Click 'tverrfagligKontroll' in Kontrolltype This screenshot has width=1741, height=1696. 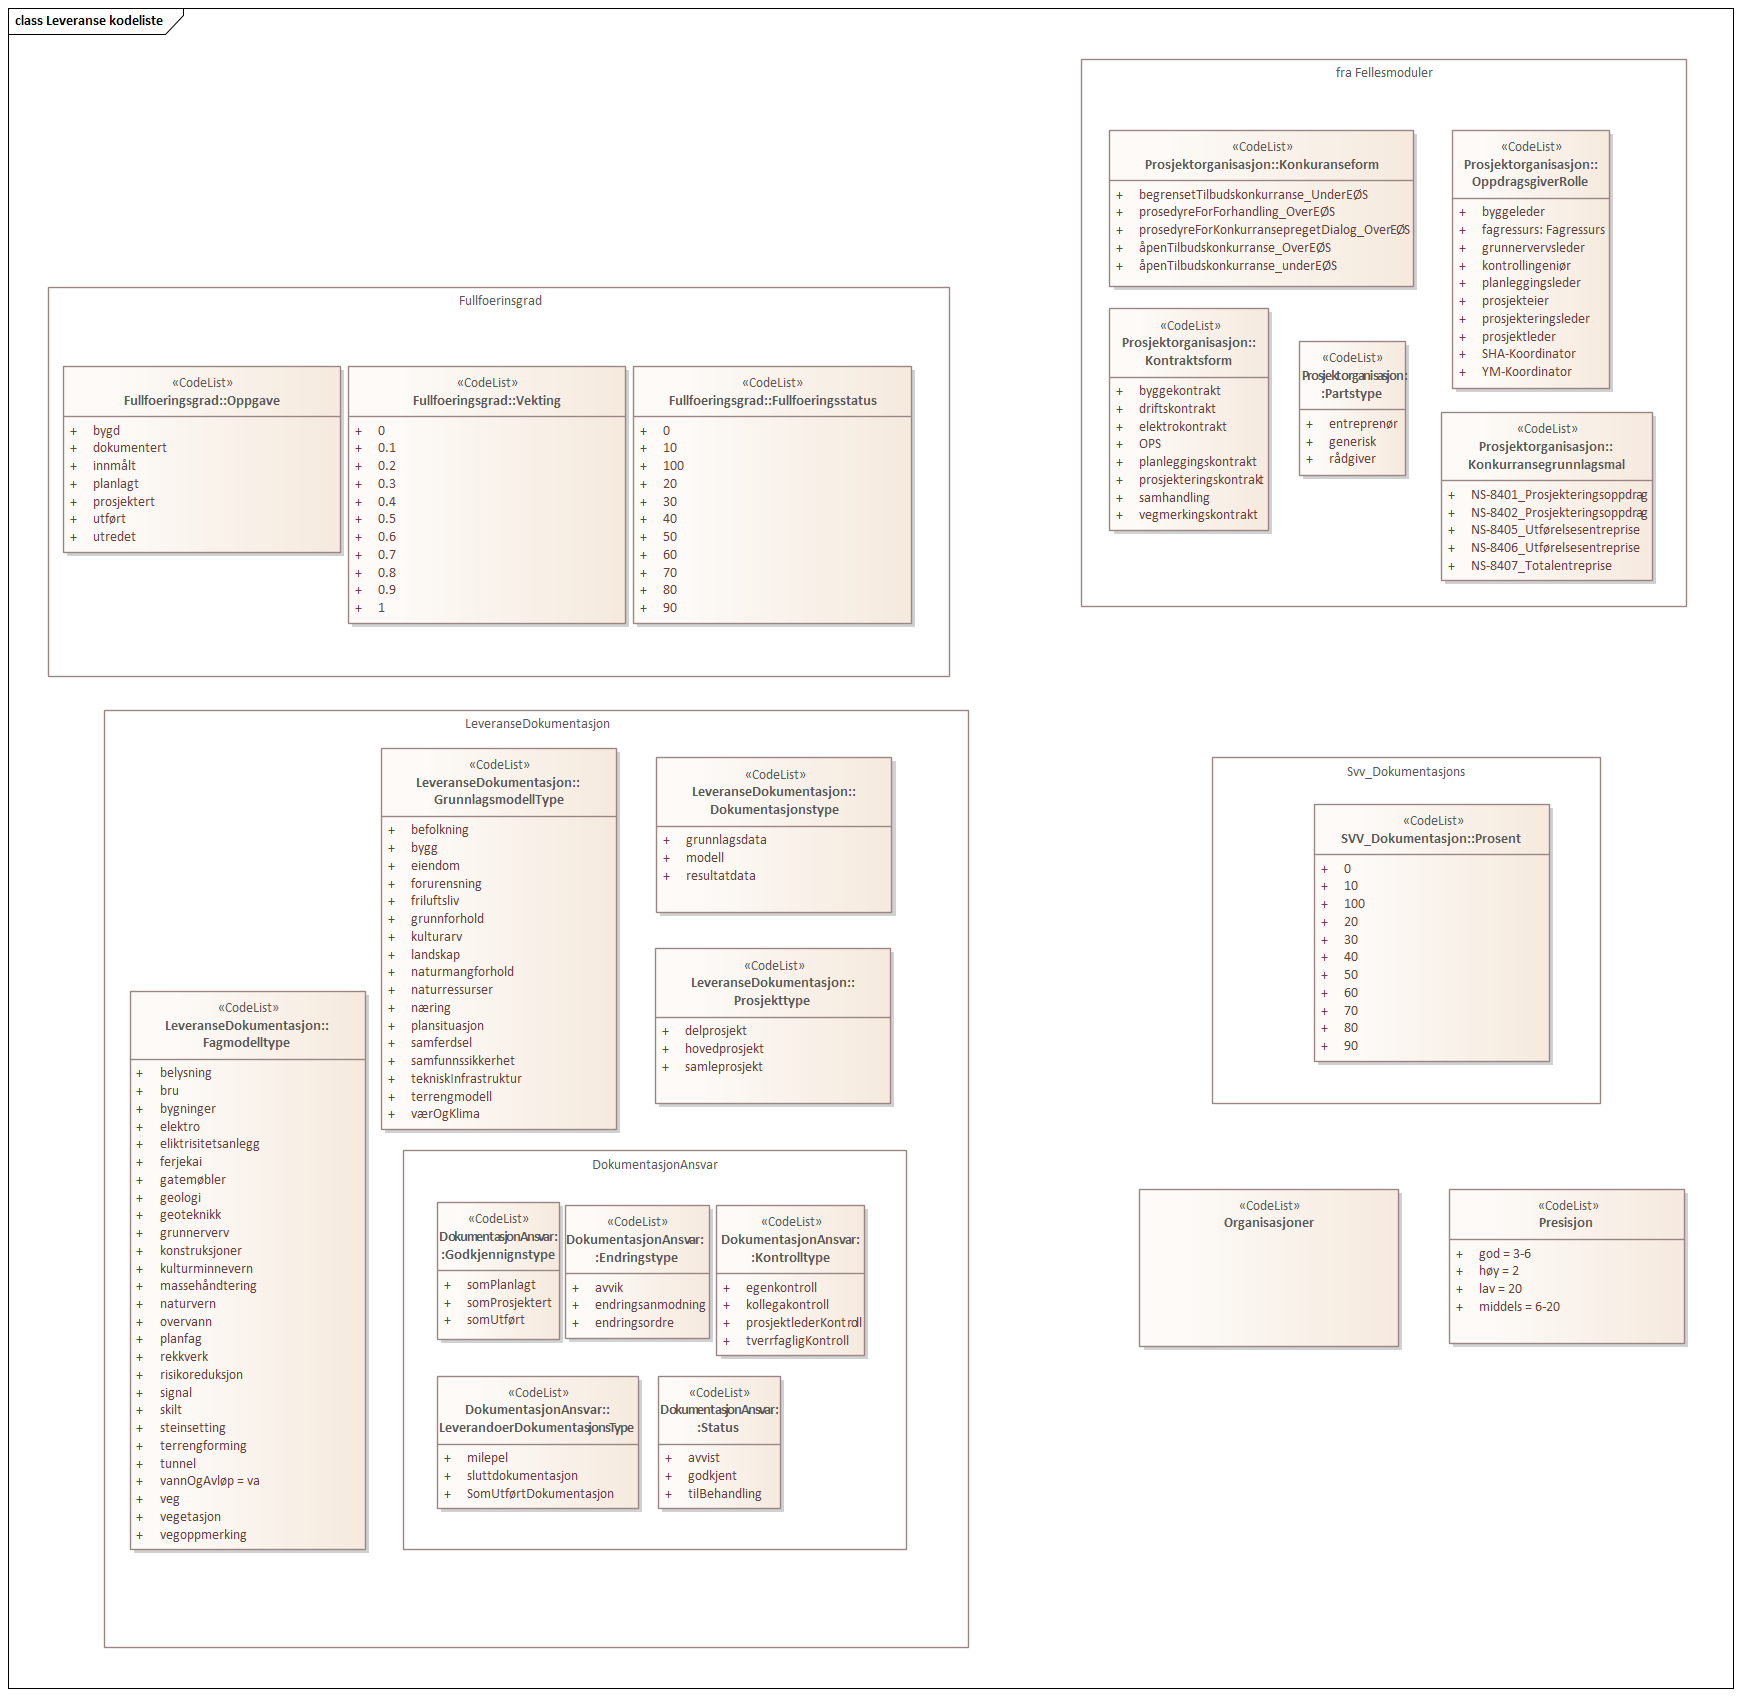coord(797,1341)
